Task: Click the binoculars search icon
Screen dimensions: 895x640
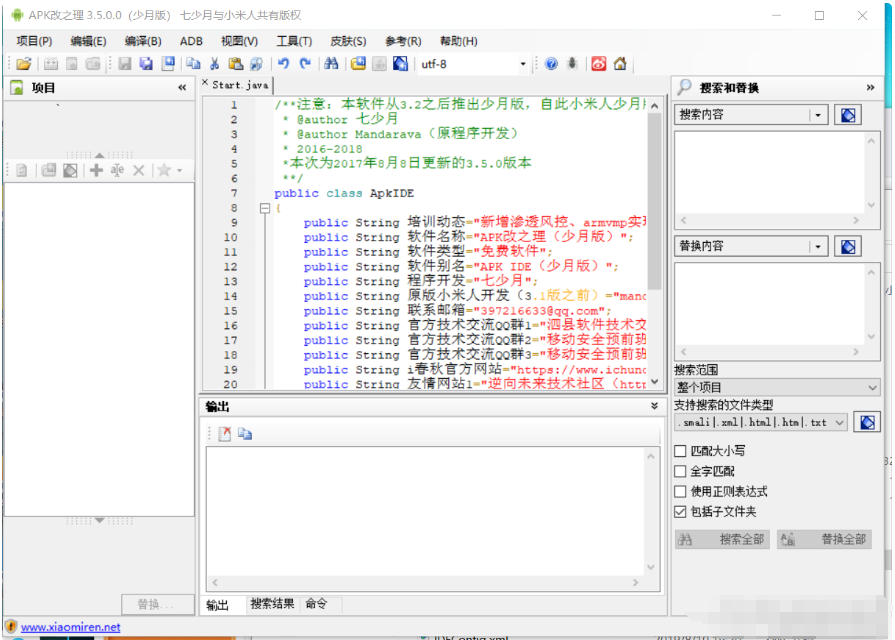Action: coord(331,63)
